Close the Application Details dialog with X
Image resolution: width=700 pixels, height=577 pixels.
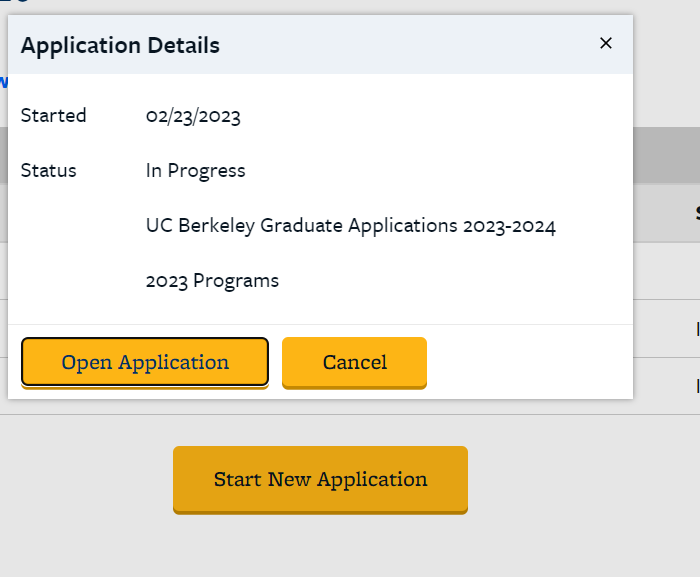pyautogui.click(x=605, y=43)
